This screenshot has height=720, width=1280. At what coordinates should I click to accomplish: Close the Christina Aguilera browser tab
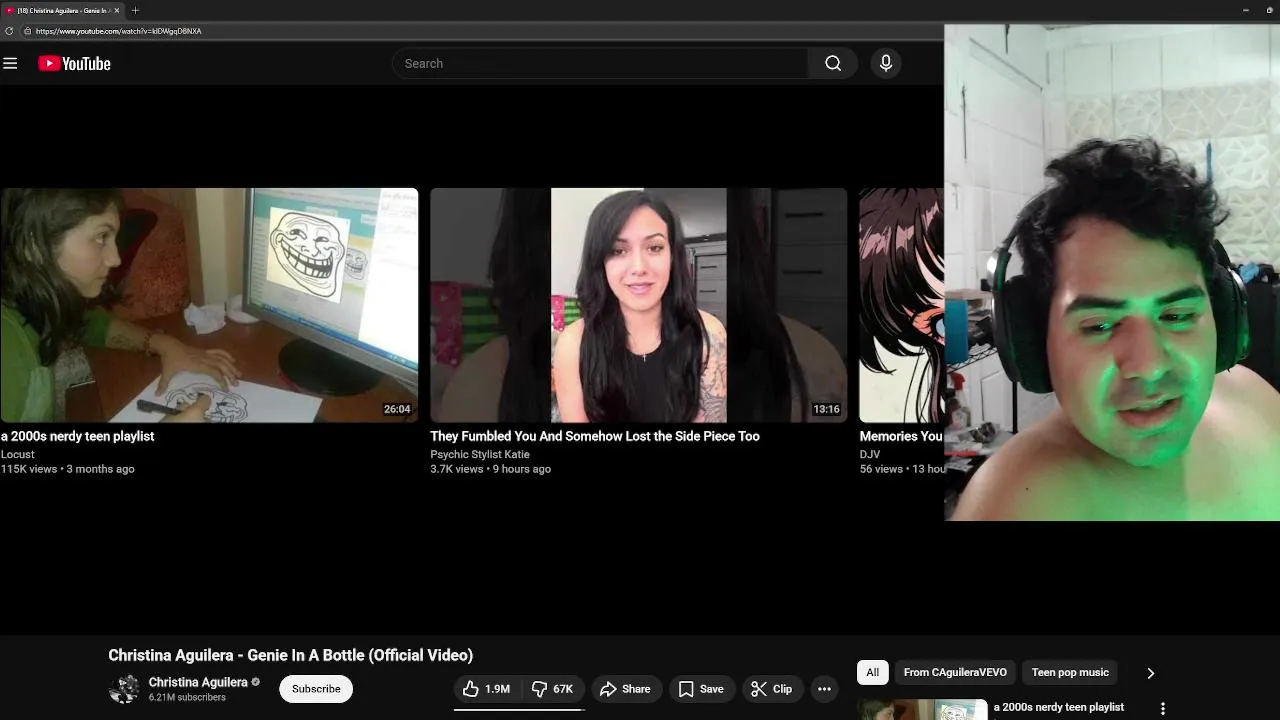[x=116, y=10]
